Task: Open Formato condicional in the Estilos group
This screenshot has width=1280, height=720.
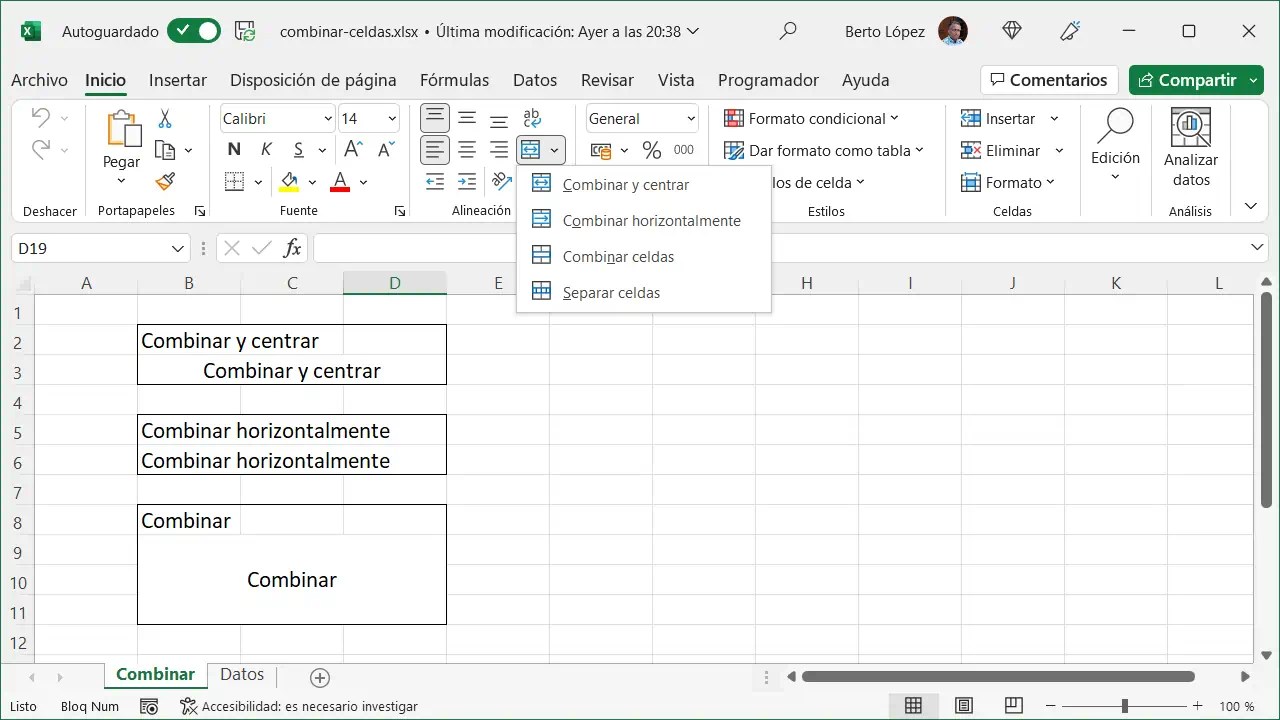Action: coord(812,118)
